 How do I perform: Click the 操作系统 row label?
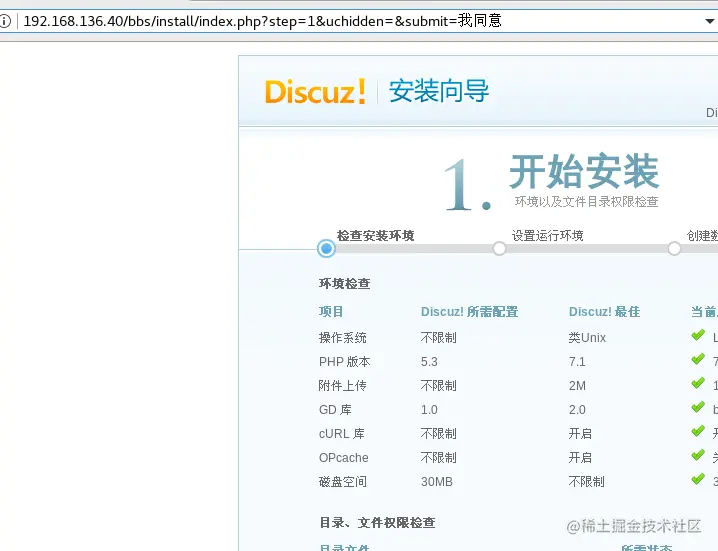click(343, 338)
